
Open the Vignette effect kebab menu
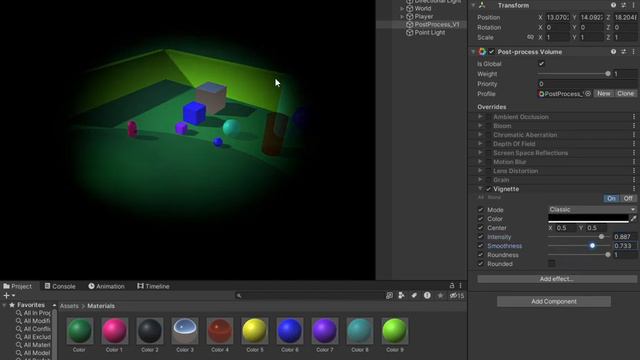pyautogui.click(x=634, y=189)
